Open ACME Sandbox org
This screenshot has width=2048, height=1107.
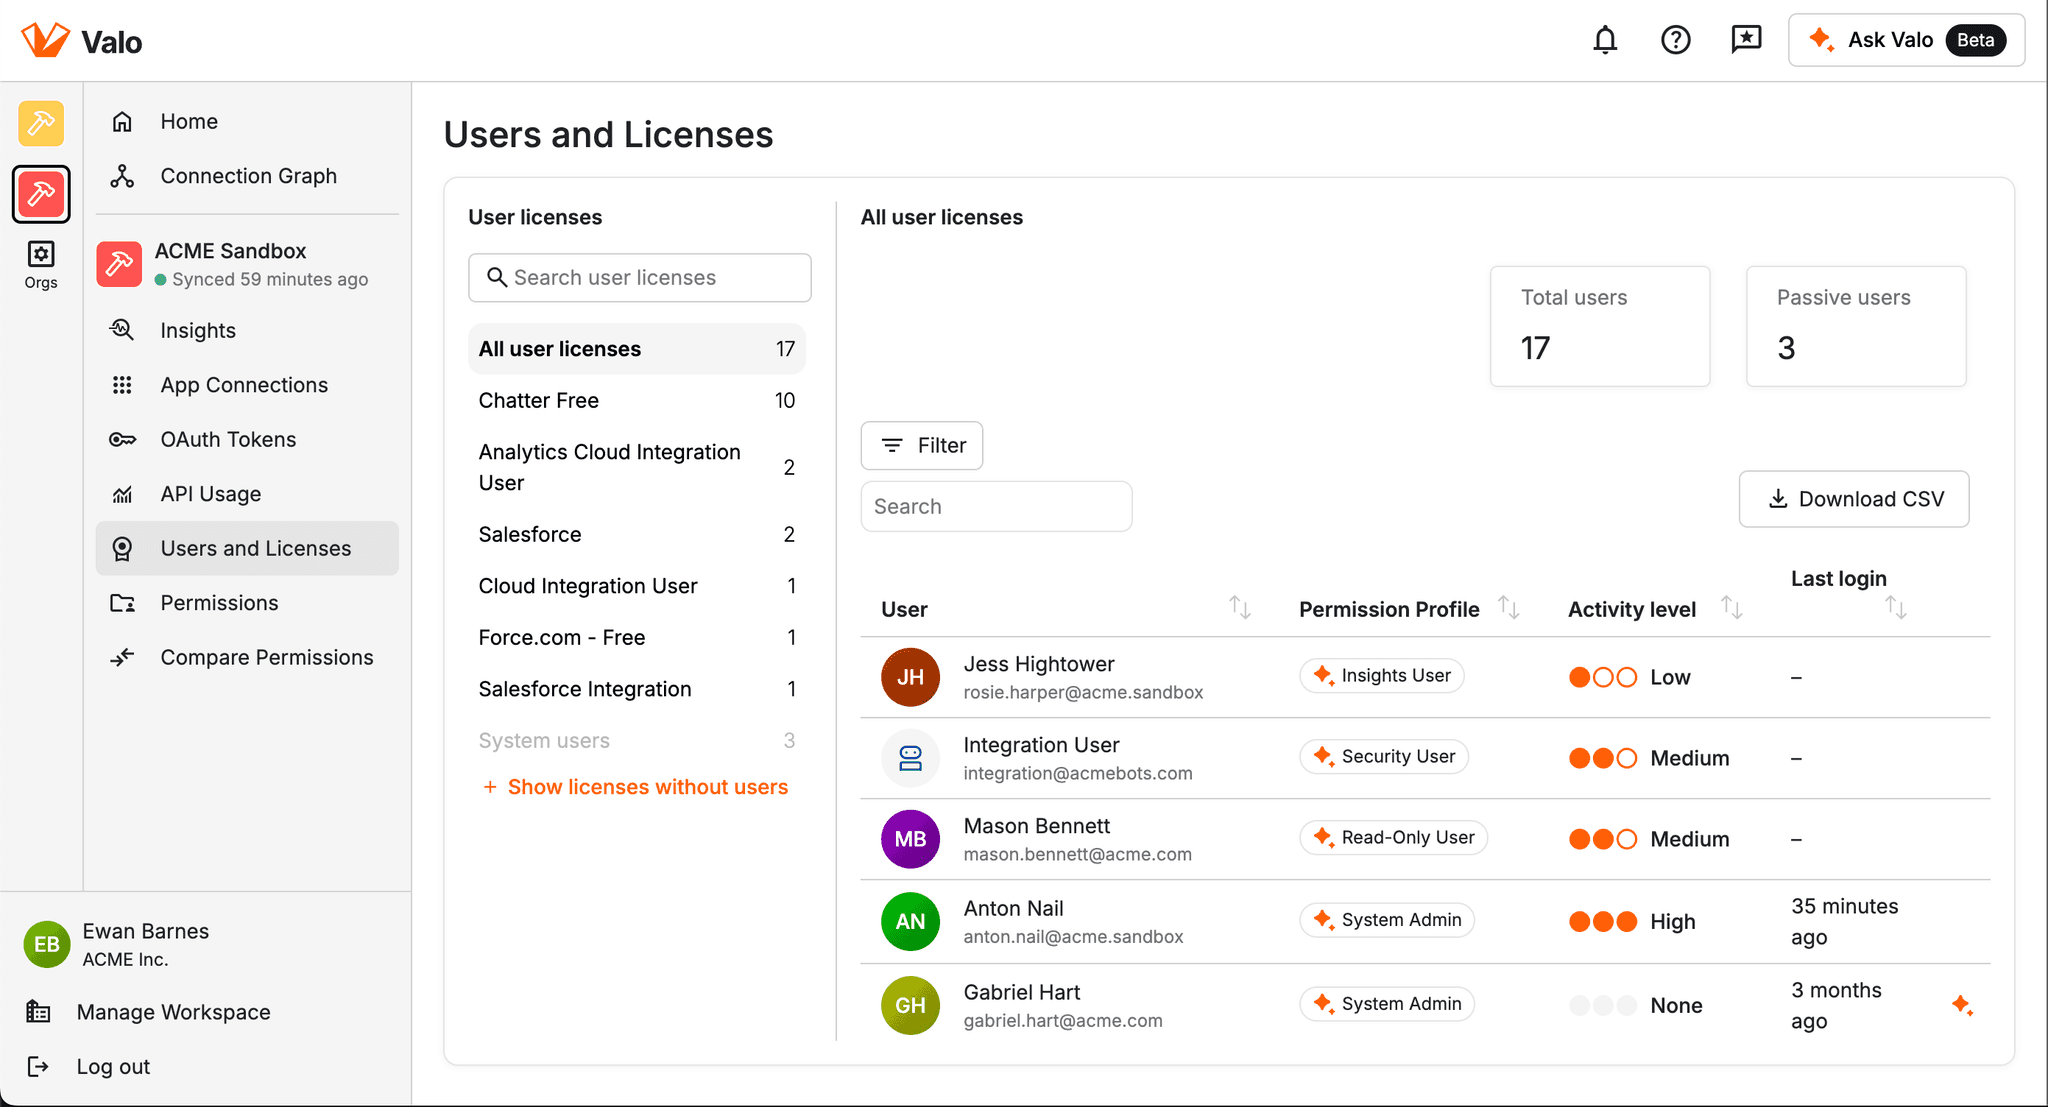pyautogui.click(x=247, y=264)
